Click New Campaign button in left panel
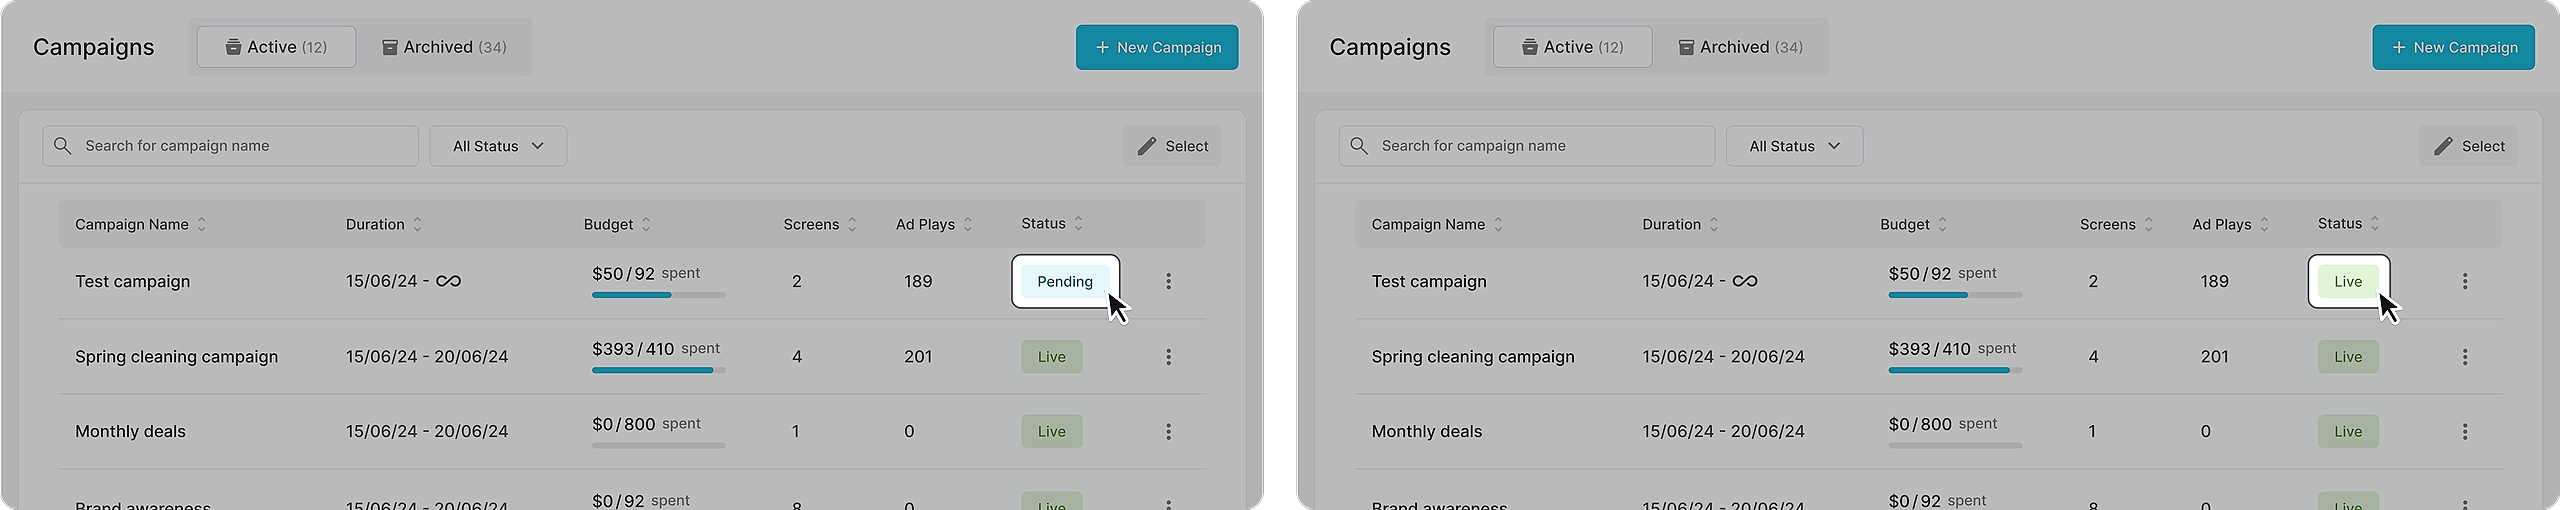This screenshot has height=510, width=2560. 1157,47
